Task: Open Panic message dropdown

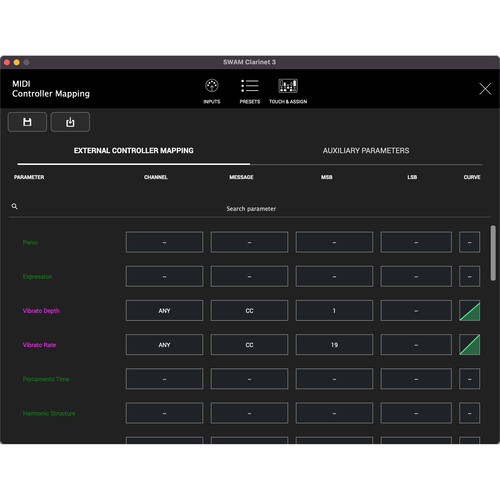Action: (249, 242)
